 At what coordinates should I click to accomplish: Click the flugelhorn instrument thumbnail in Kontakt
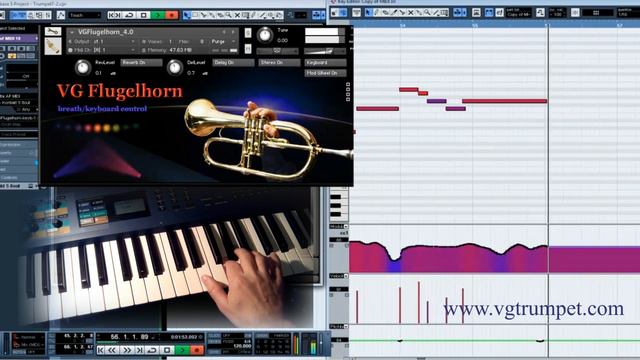click(53, 46)
